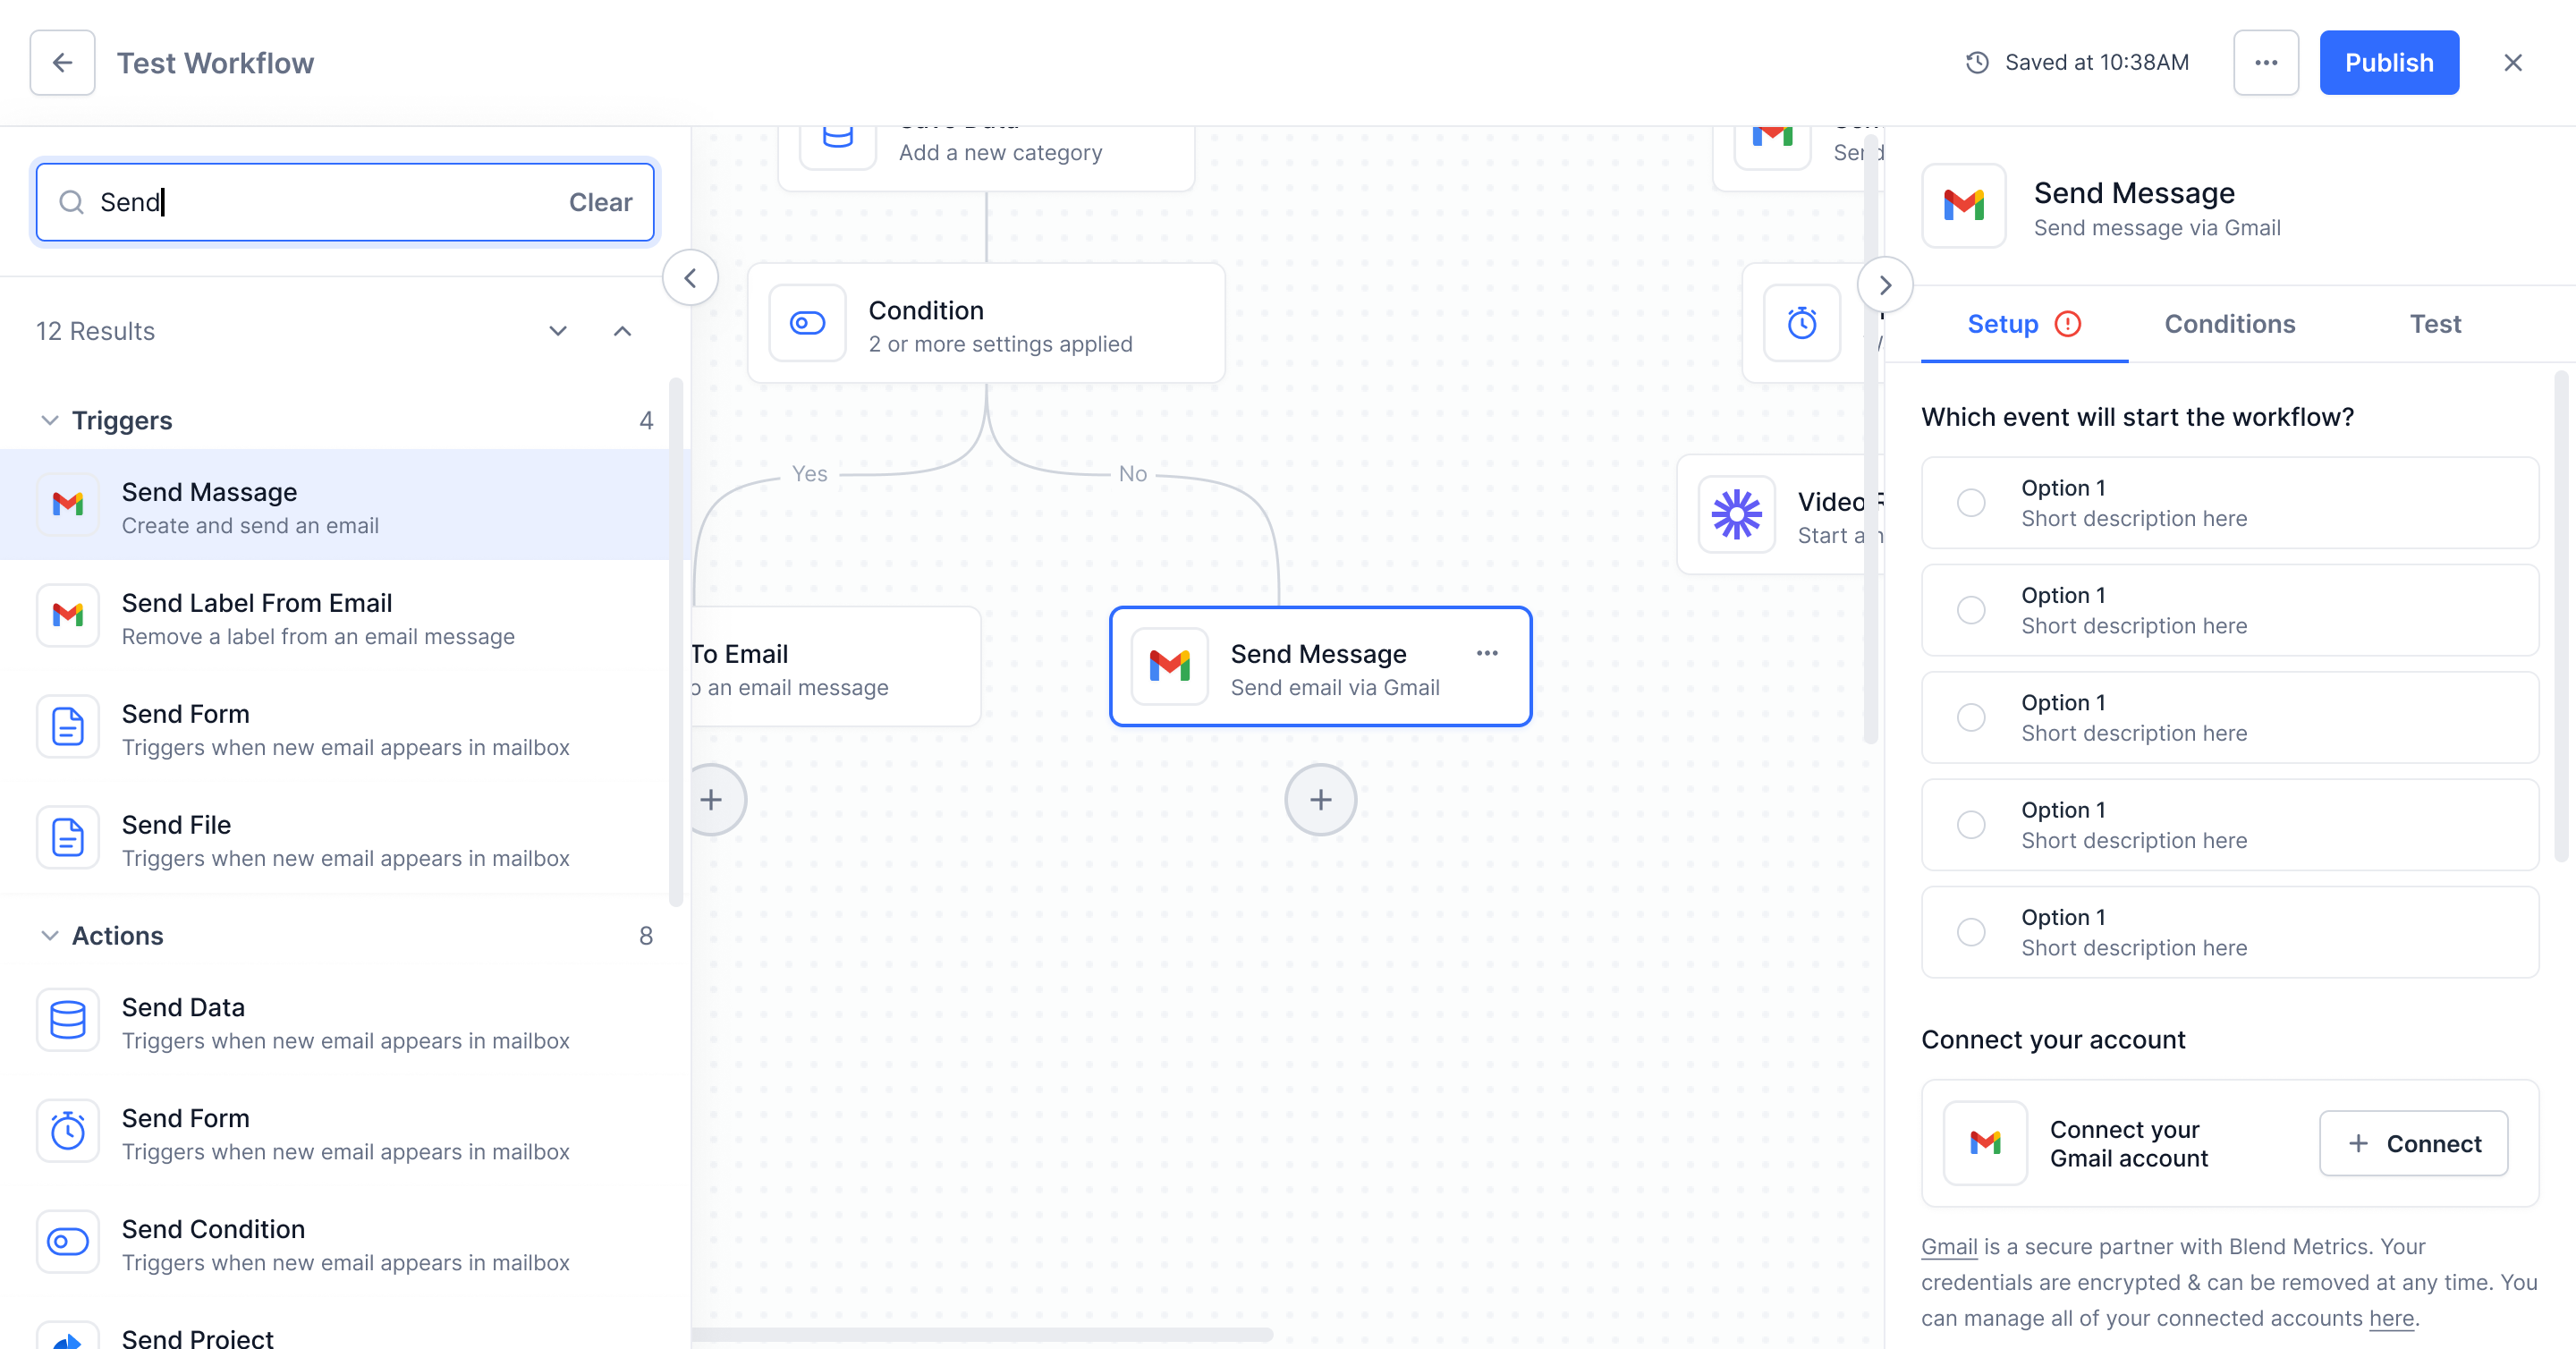Focus the Send search input field

click(345, 202)
